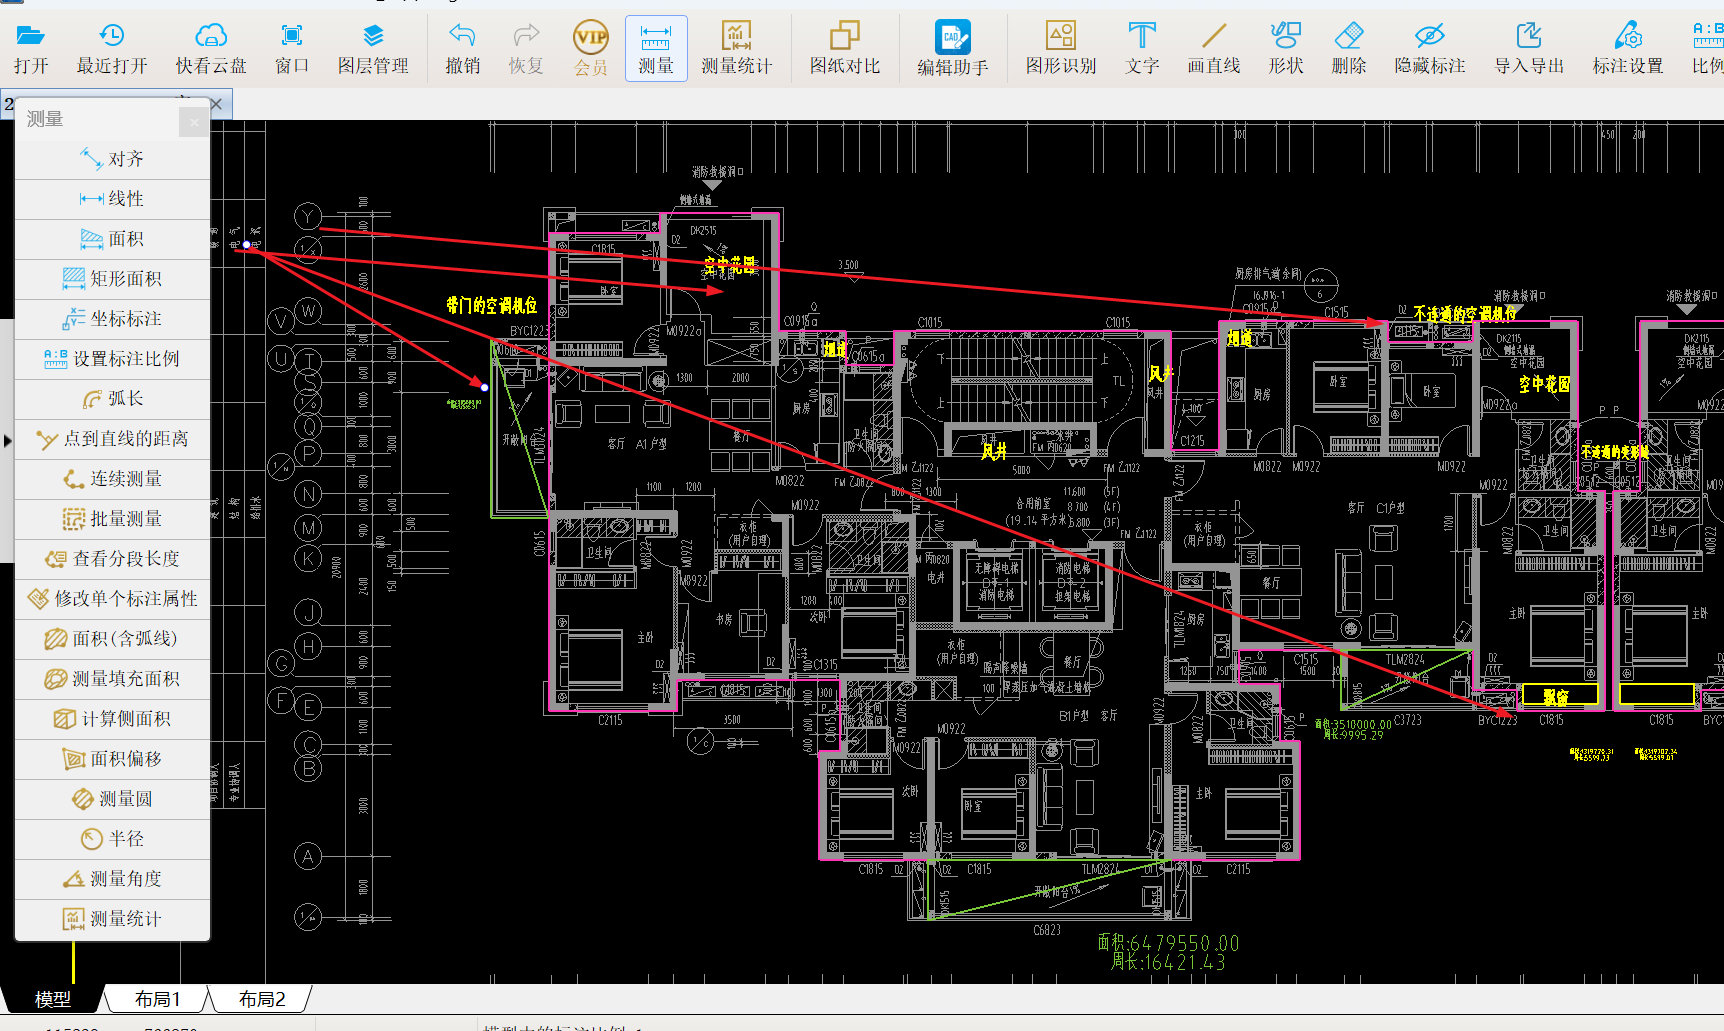
Task: Choose 测量圆 circle measurement
Action: click(x=113, y=799)
